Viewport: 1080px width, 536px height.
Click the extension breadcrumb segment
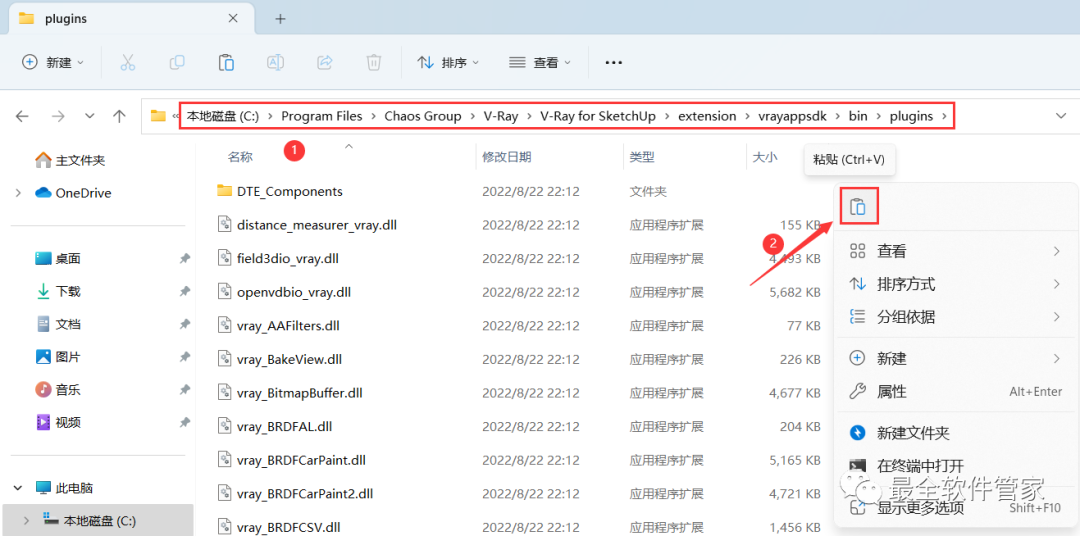click(707, 116)
